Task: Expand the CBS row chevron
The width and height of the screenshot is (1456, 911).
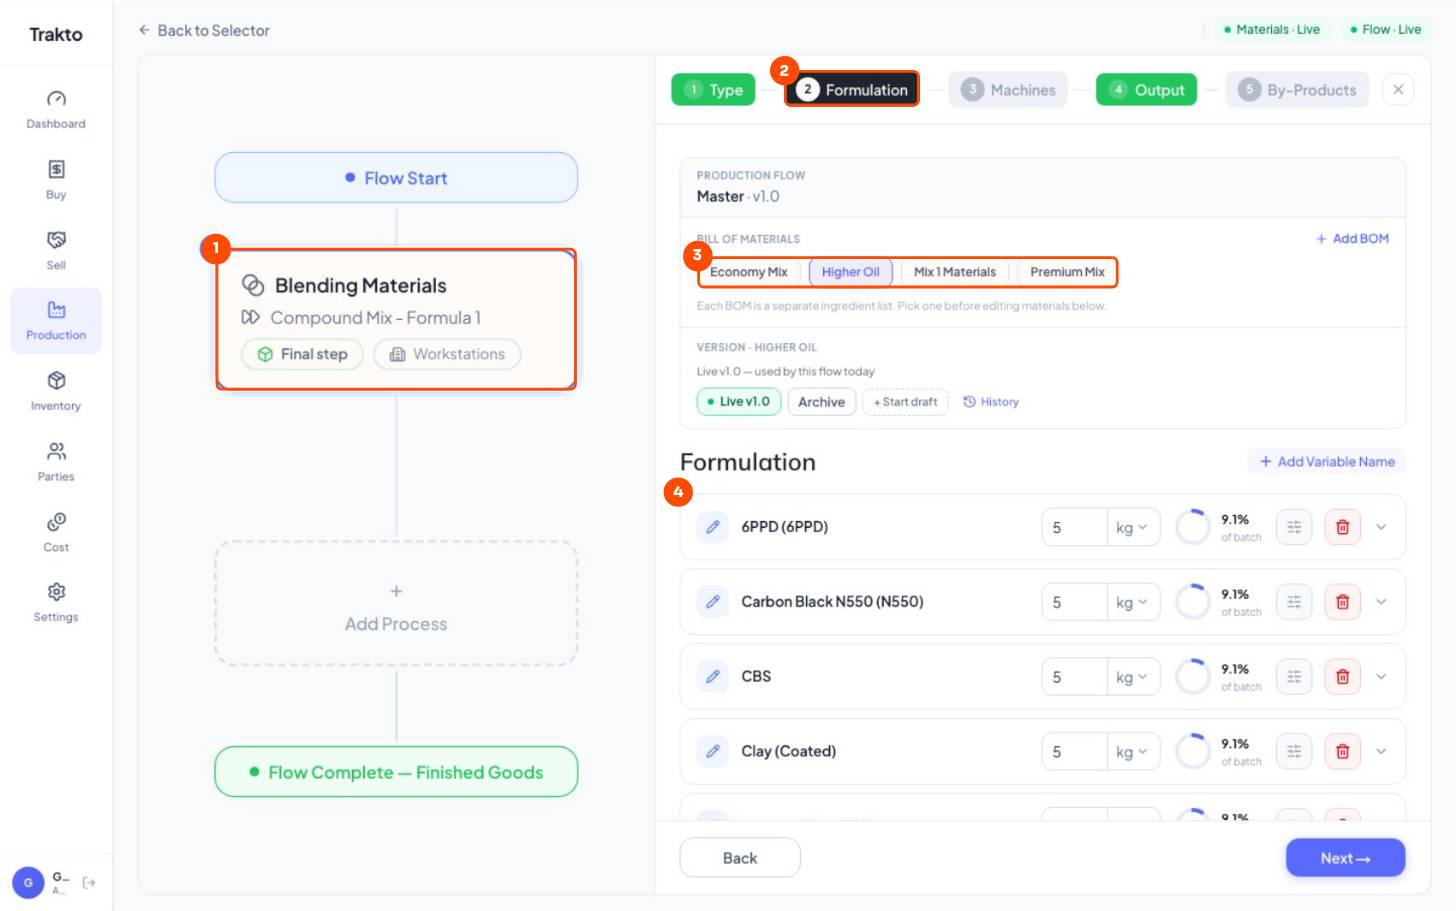Action: coord(1381,677)
